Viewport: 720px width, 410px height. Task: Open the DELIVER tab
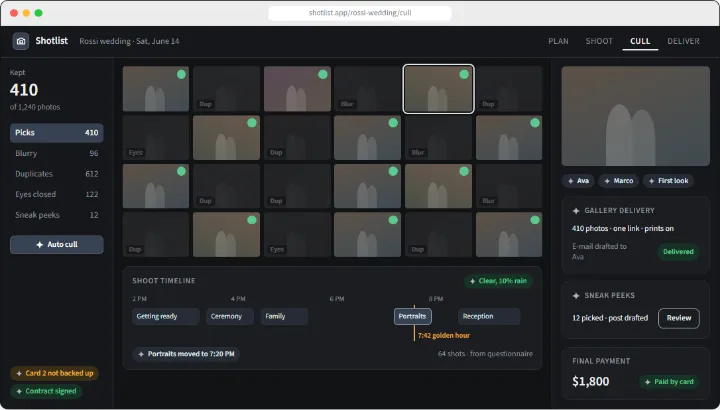(x=683, y=41)
